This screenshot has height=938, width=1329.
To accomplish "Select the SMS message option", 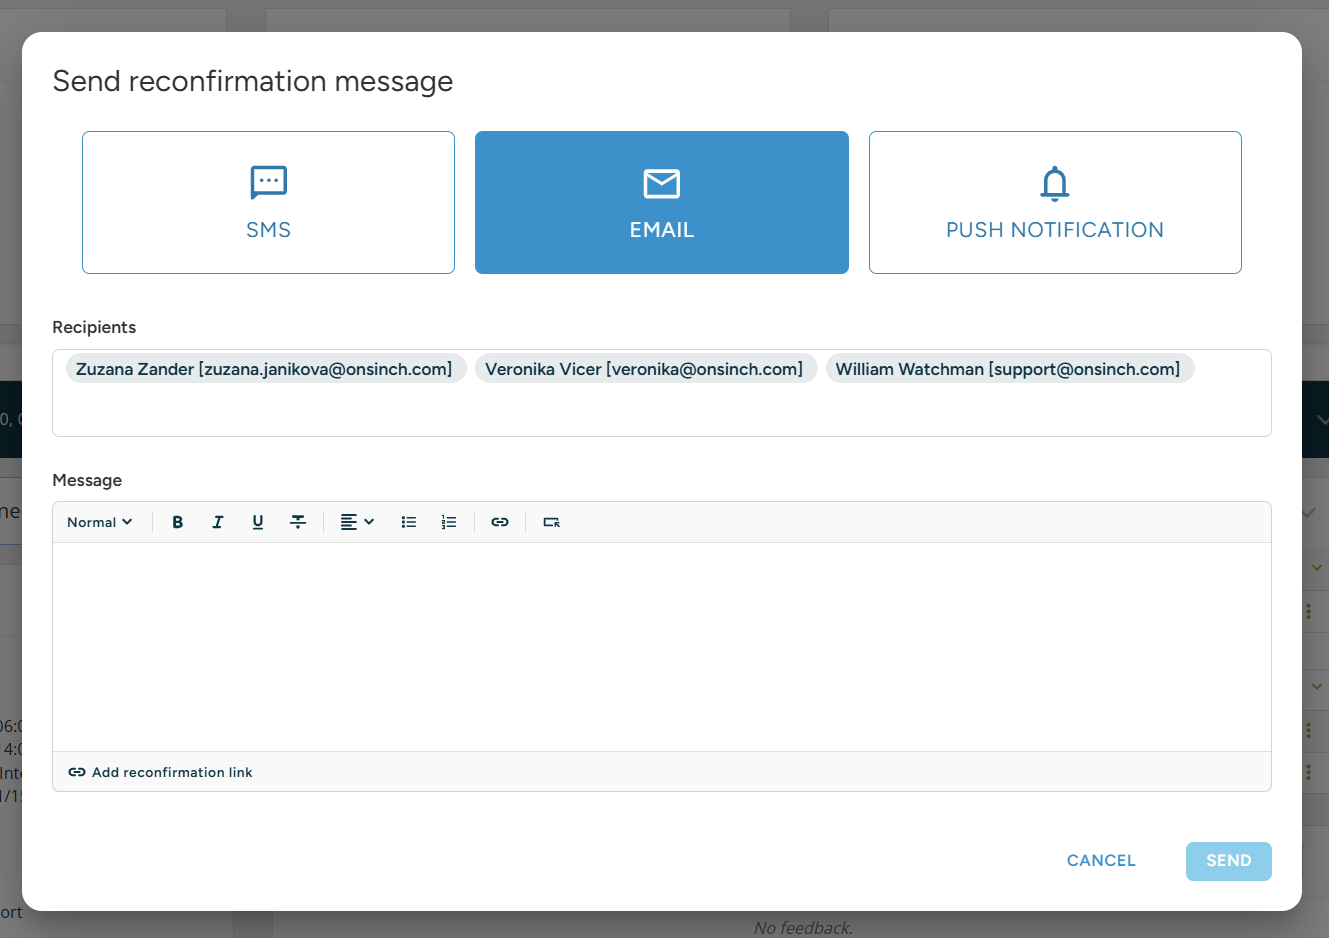I will 268,202.
